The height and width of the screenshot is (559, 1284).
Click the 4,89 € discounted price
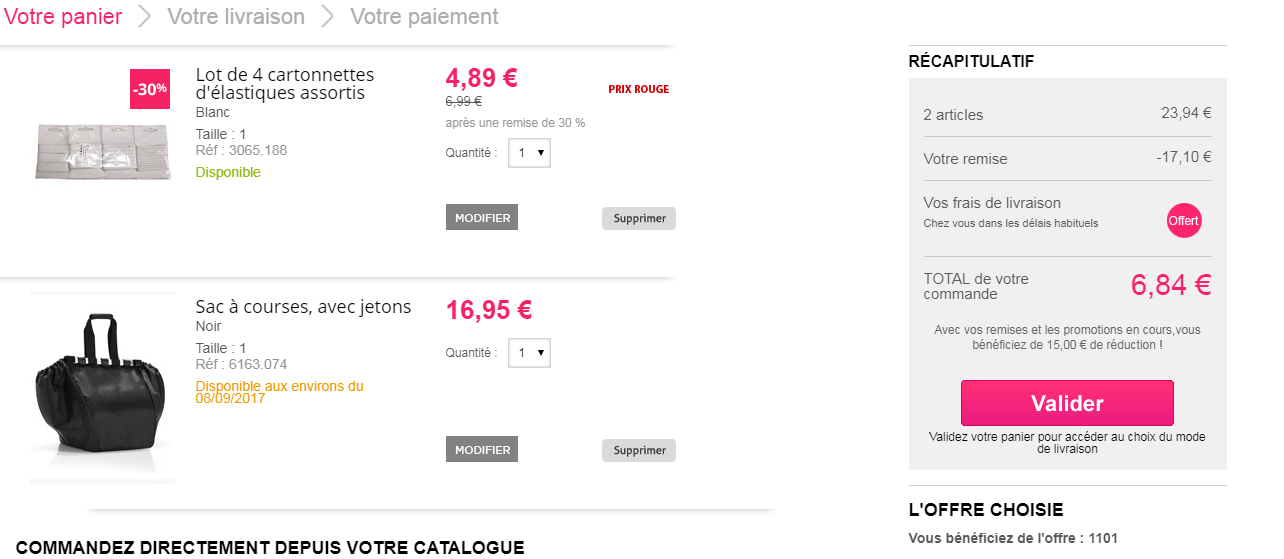(481, 78)
